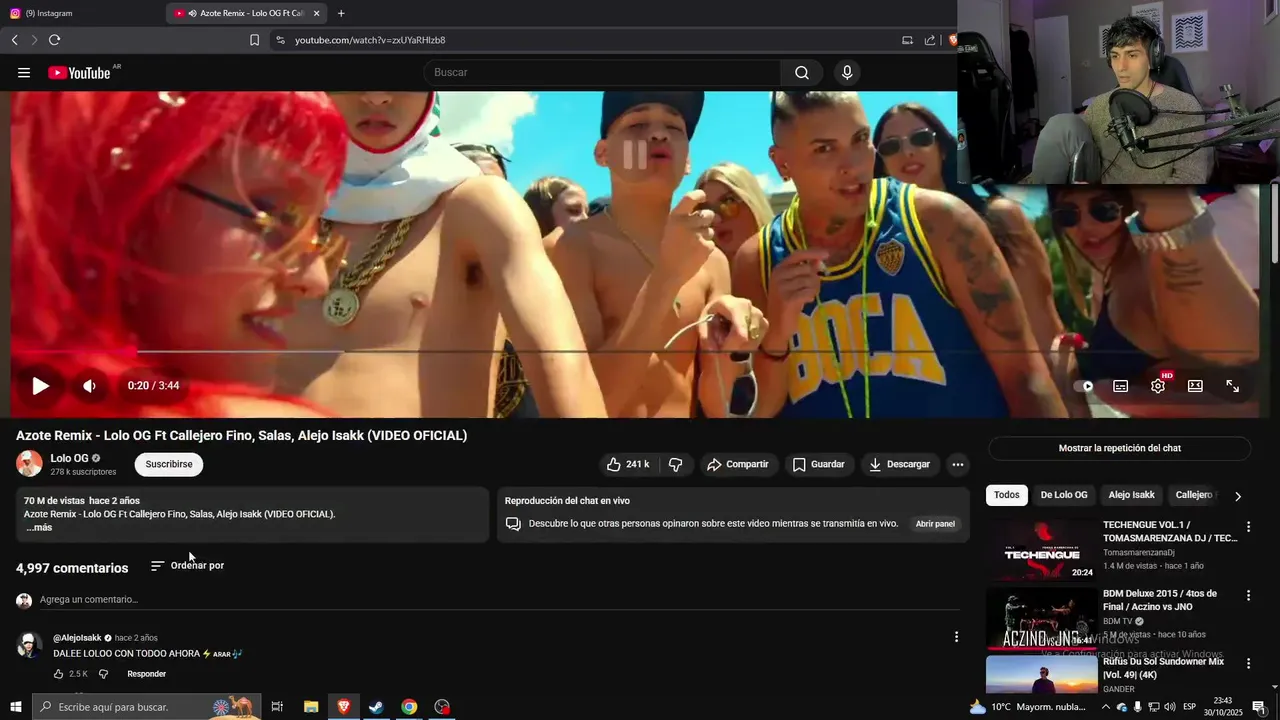The image size is (1280, 720).
Task: Switch to the Instagram browser tab
Action: pyautogui.click(x=82, y=13)
